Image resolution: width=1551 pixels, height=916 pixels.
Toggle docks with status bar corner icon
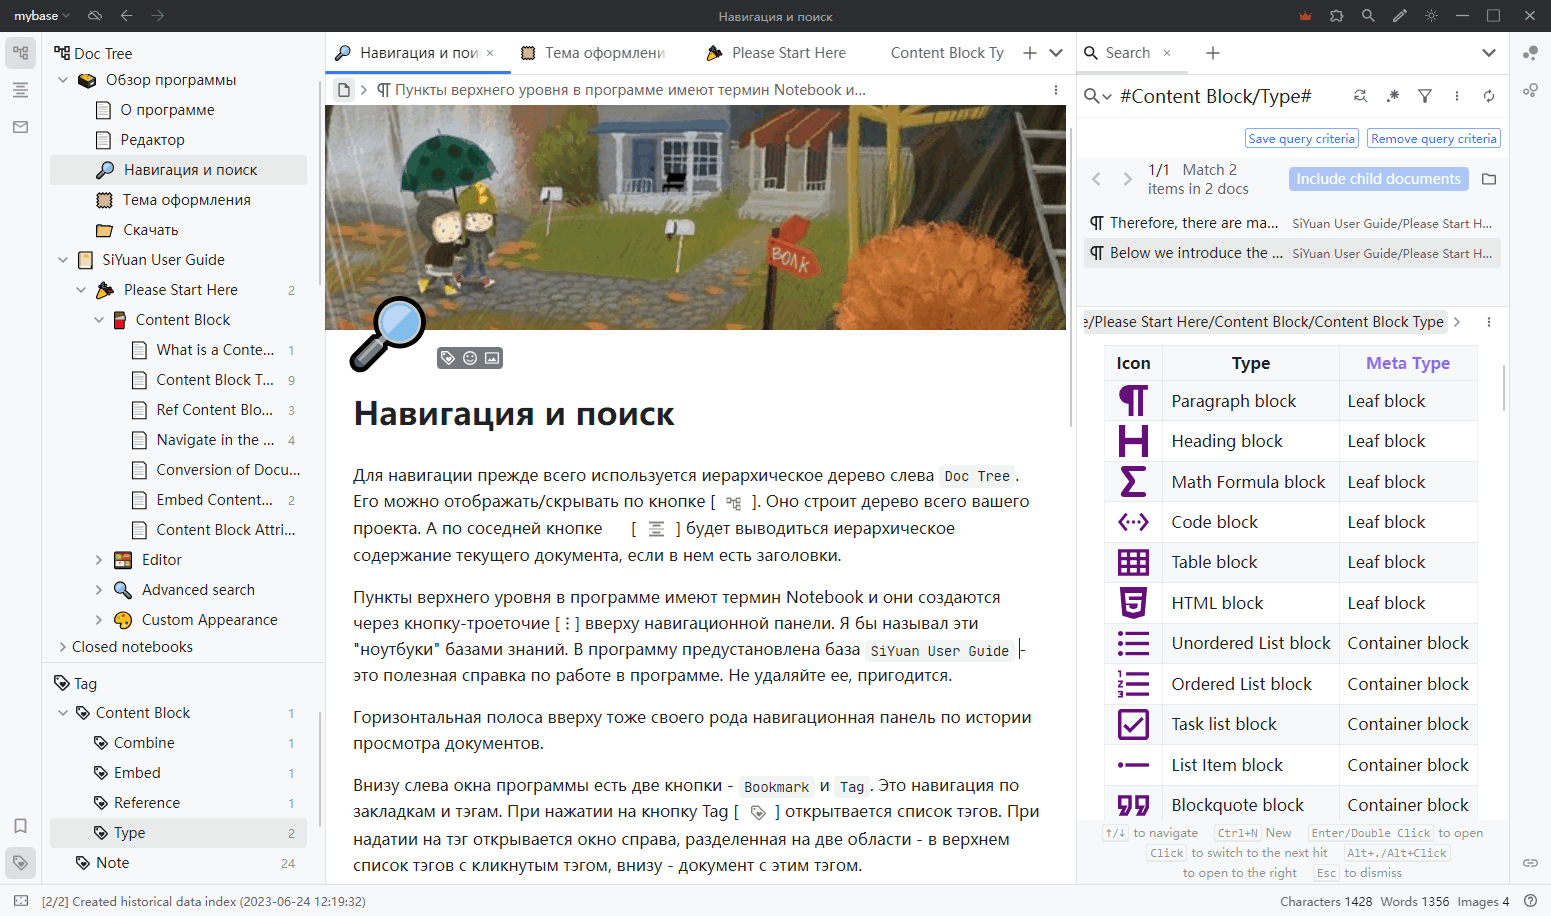pyautogui.click(x=21, y=901)
